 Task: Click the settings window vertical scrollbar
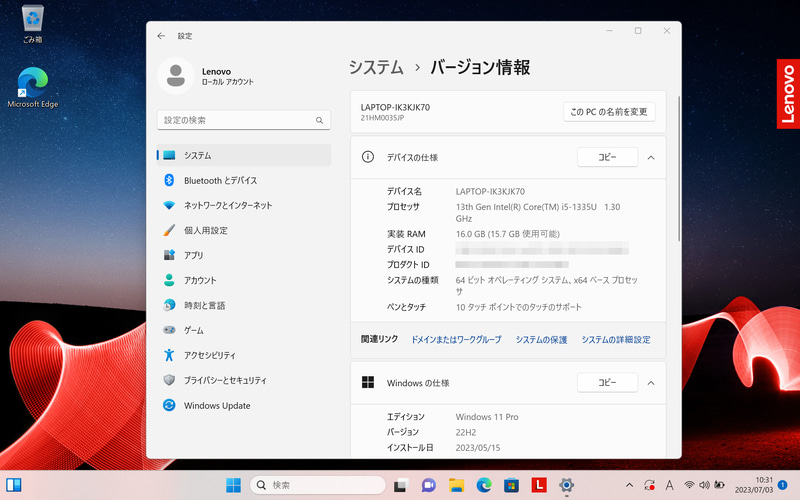pyautogui.click(x=679, y=168)
